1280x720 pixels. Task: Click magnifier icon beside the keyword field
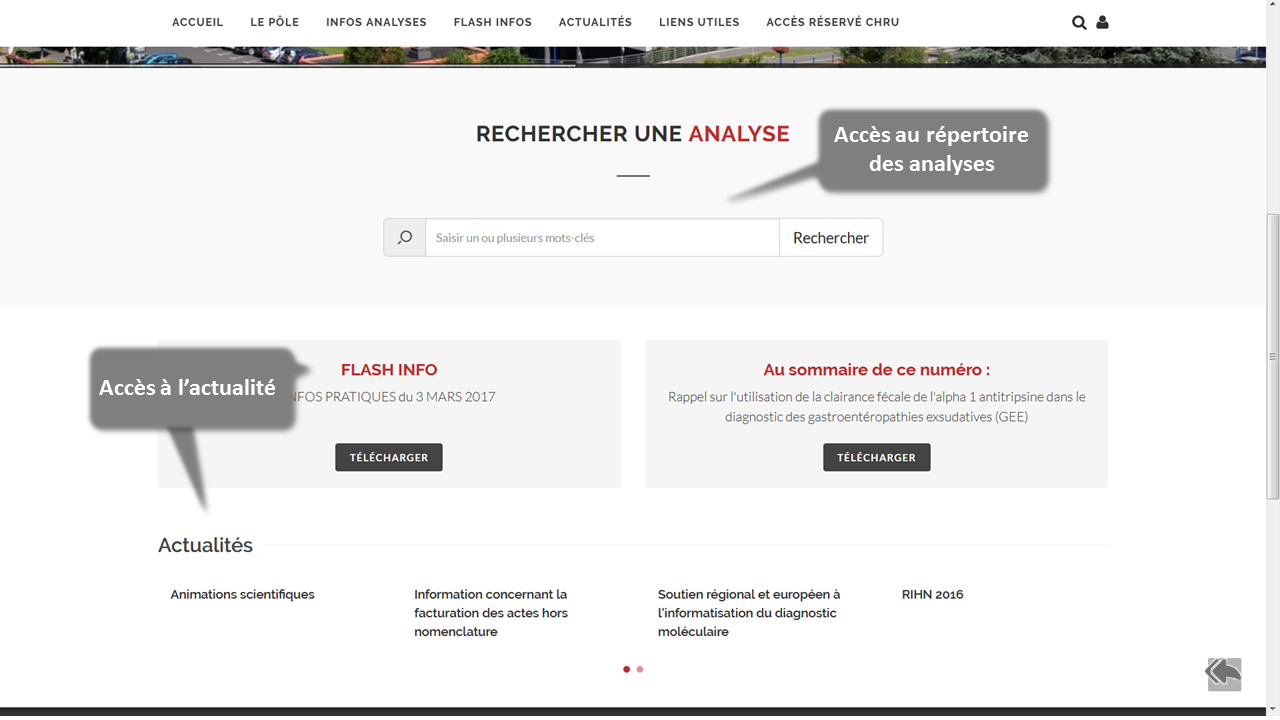coord(405,238)
